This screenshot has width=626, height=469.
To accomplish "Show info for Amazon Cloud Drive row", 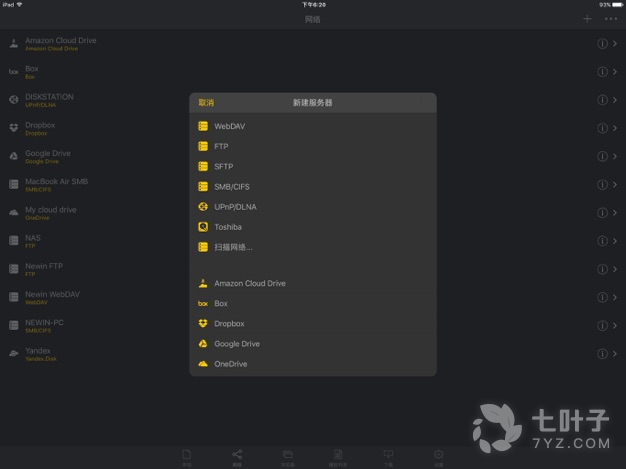I will click(602, 44).
